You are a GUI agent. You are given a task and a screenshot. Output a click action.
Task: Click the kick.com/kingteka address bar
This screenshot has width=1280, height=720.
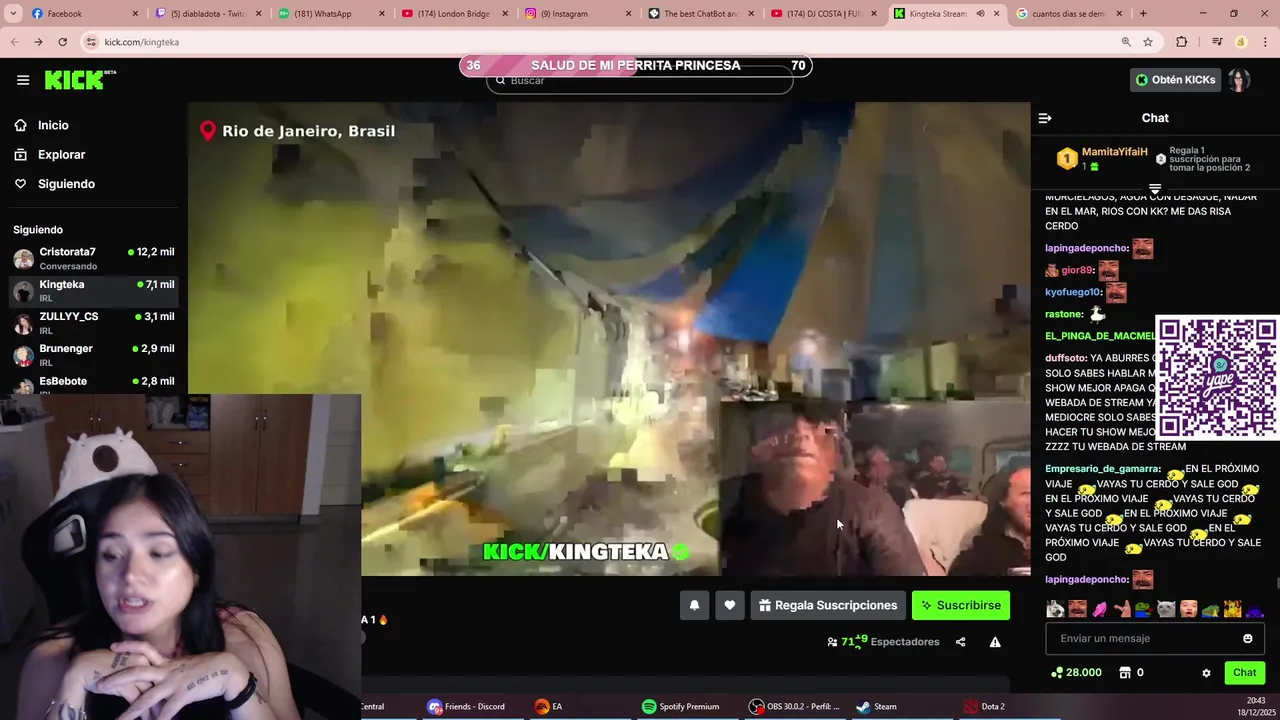pyautogui.click(x=600, y=42)
